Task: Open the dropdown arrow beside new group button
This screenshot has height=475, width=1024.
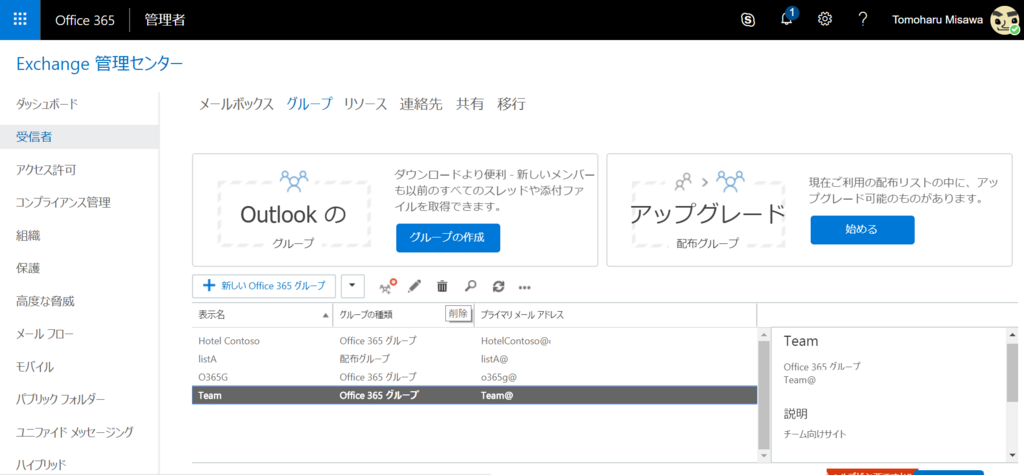Action: (353, 286)
